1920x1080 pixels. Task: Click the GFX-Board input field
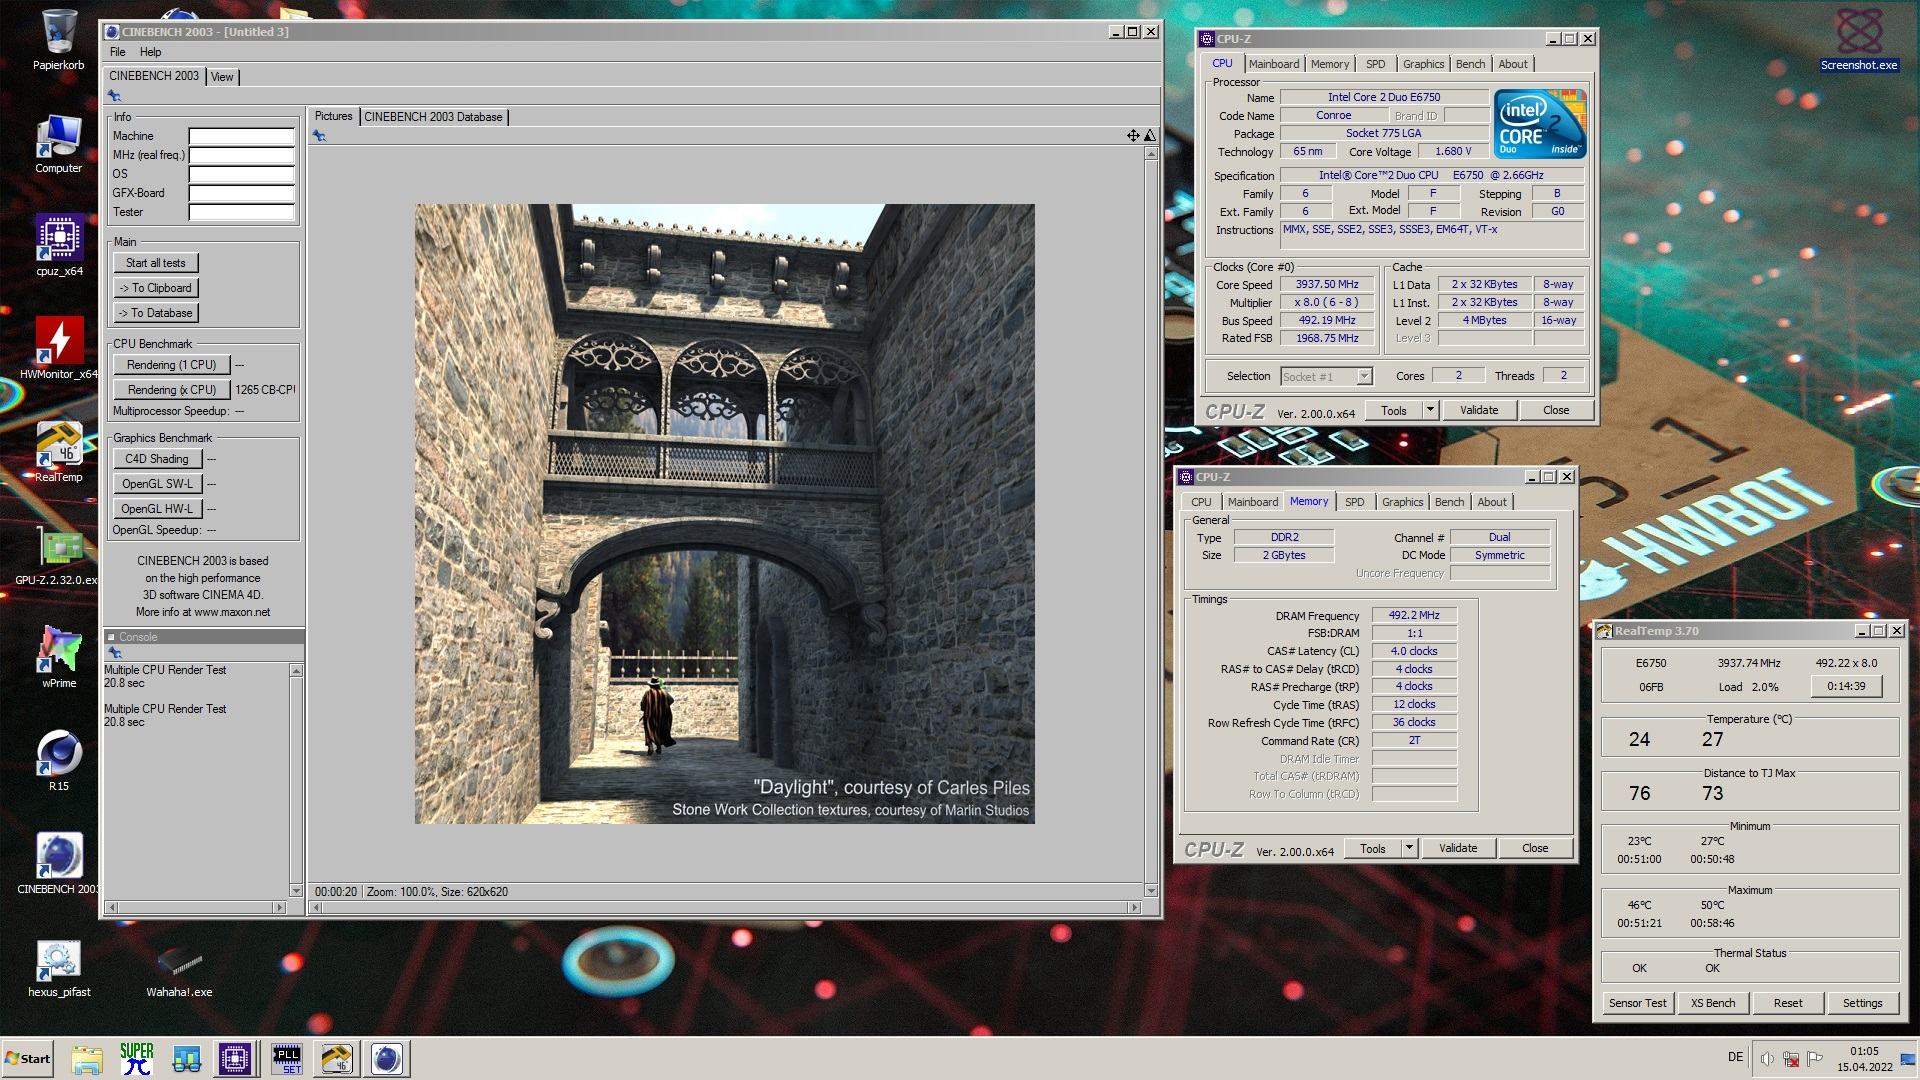(x=242, y=193)
